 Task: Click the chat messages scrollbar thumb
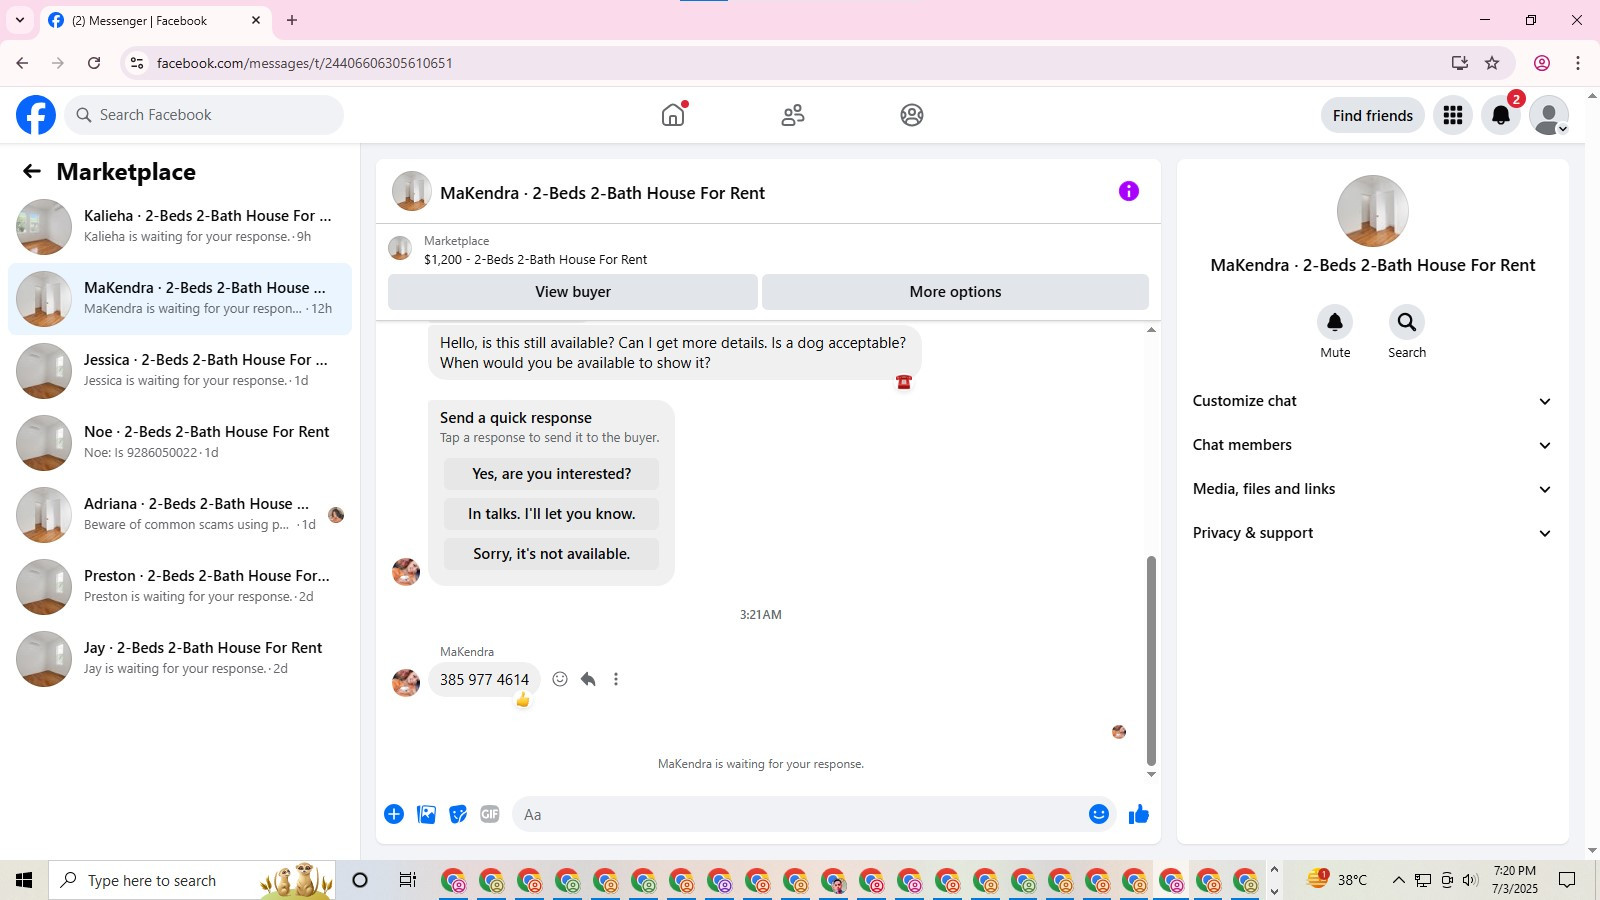1151,660
